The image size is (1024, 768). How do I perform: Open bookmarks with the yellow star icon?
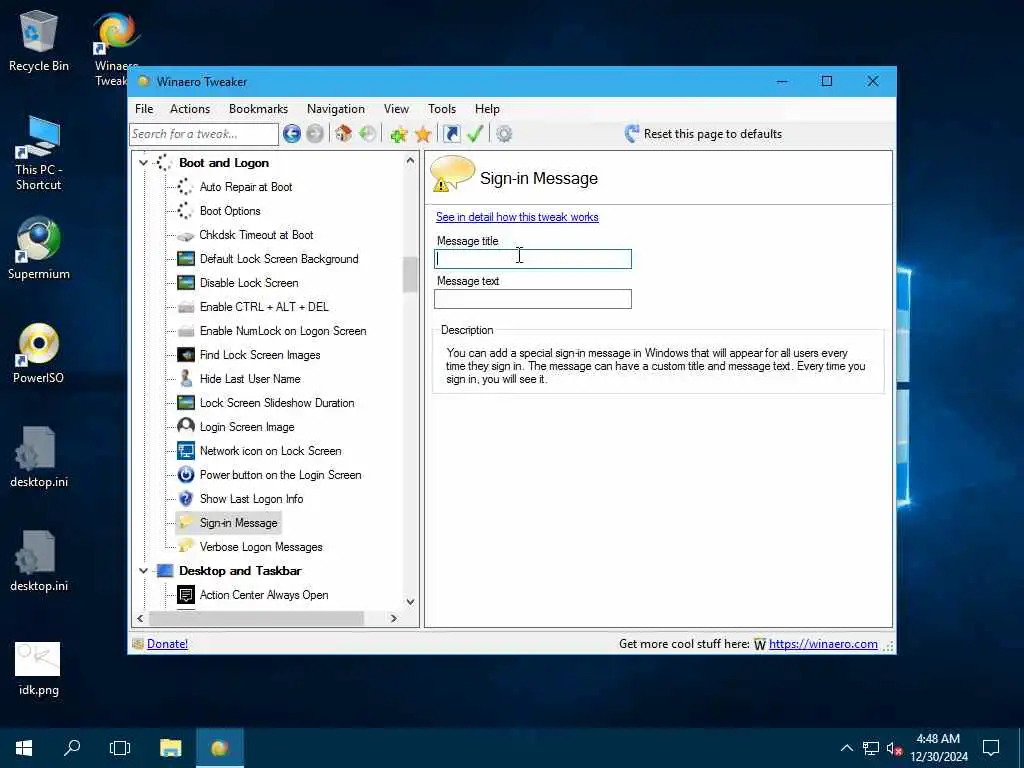423,134
